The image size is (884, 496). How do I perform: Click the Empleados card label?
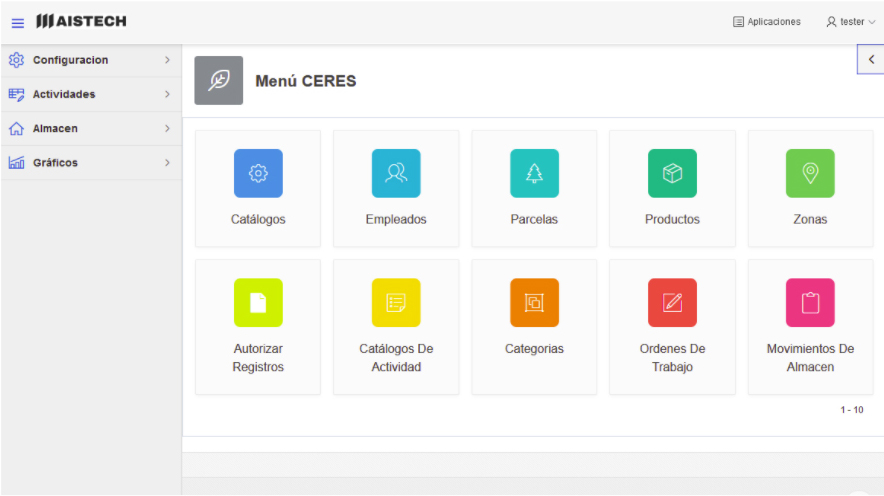click(396, 219)
